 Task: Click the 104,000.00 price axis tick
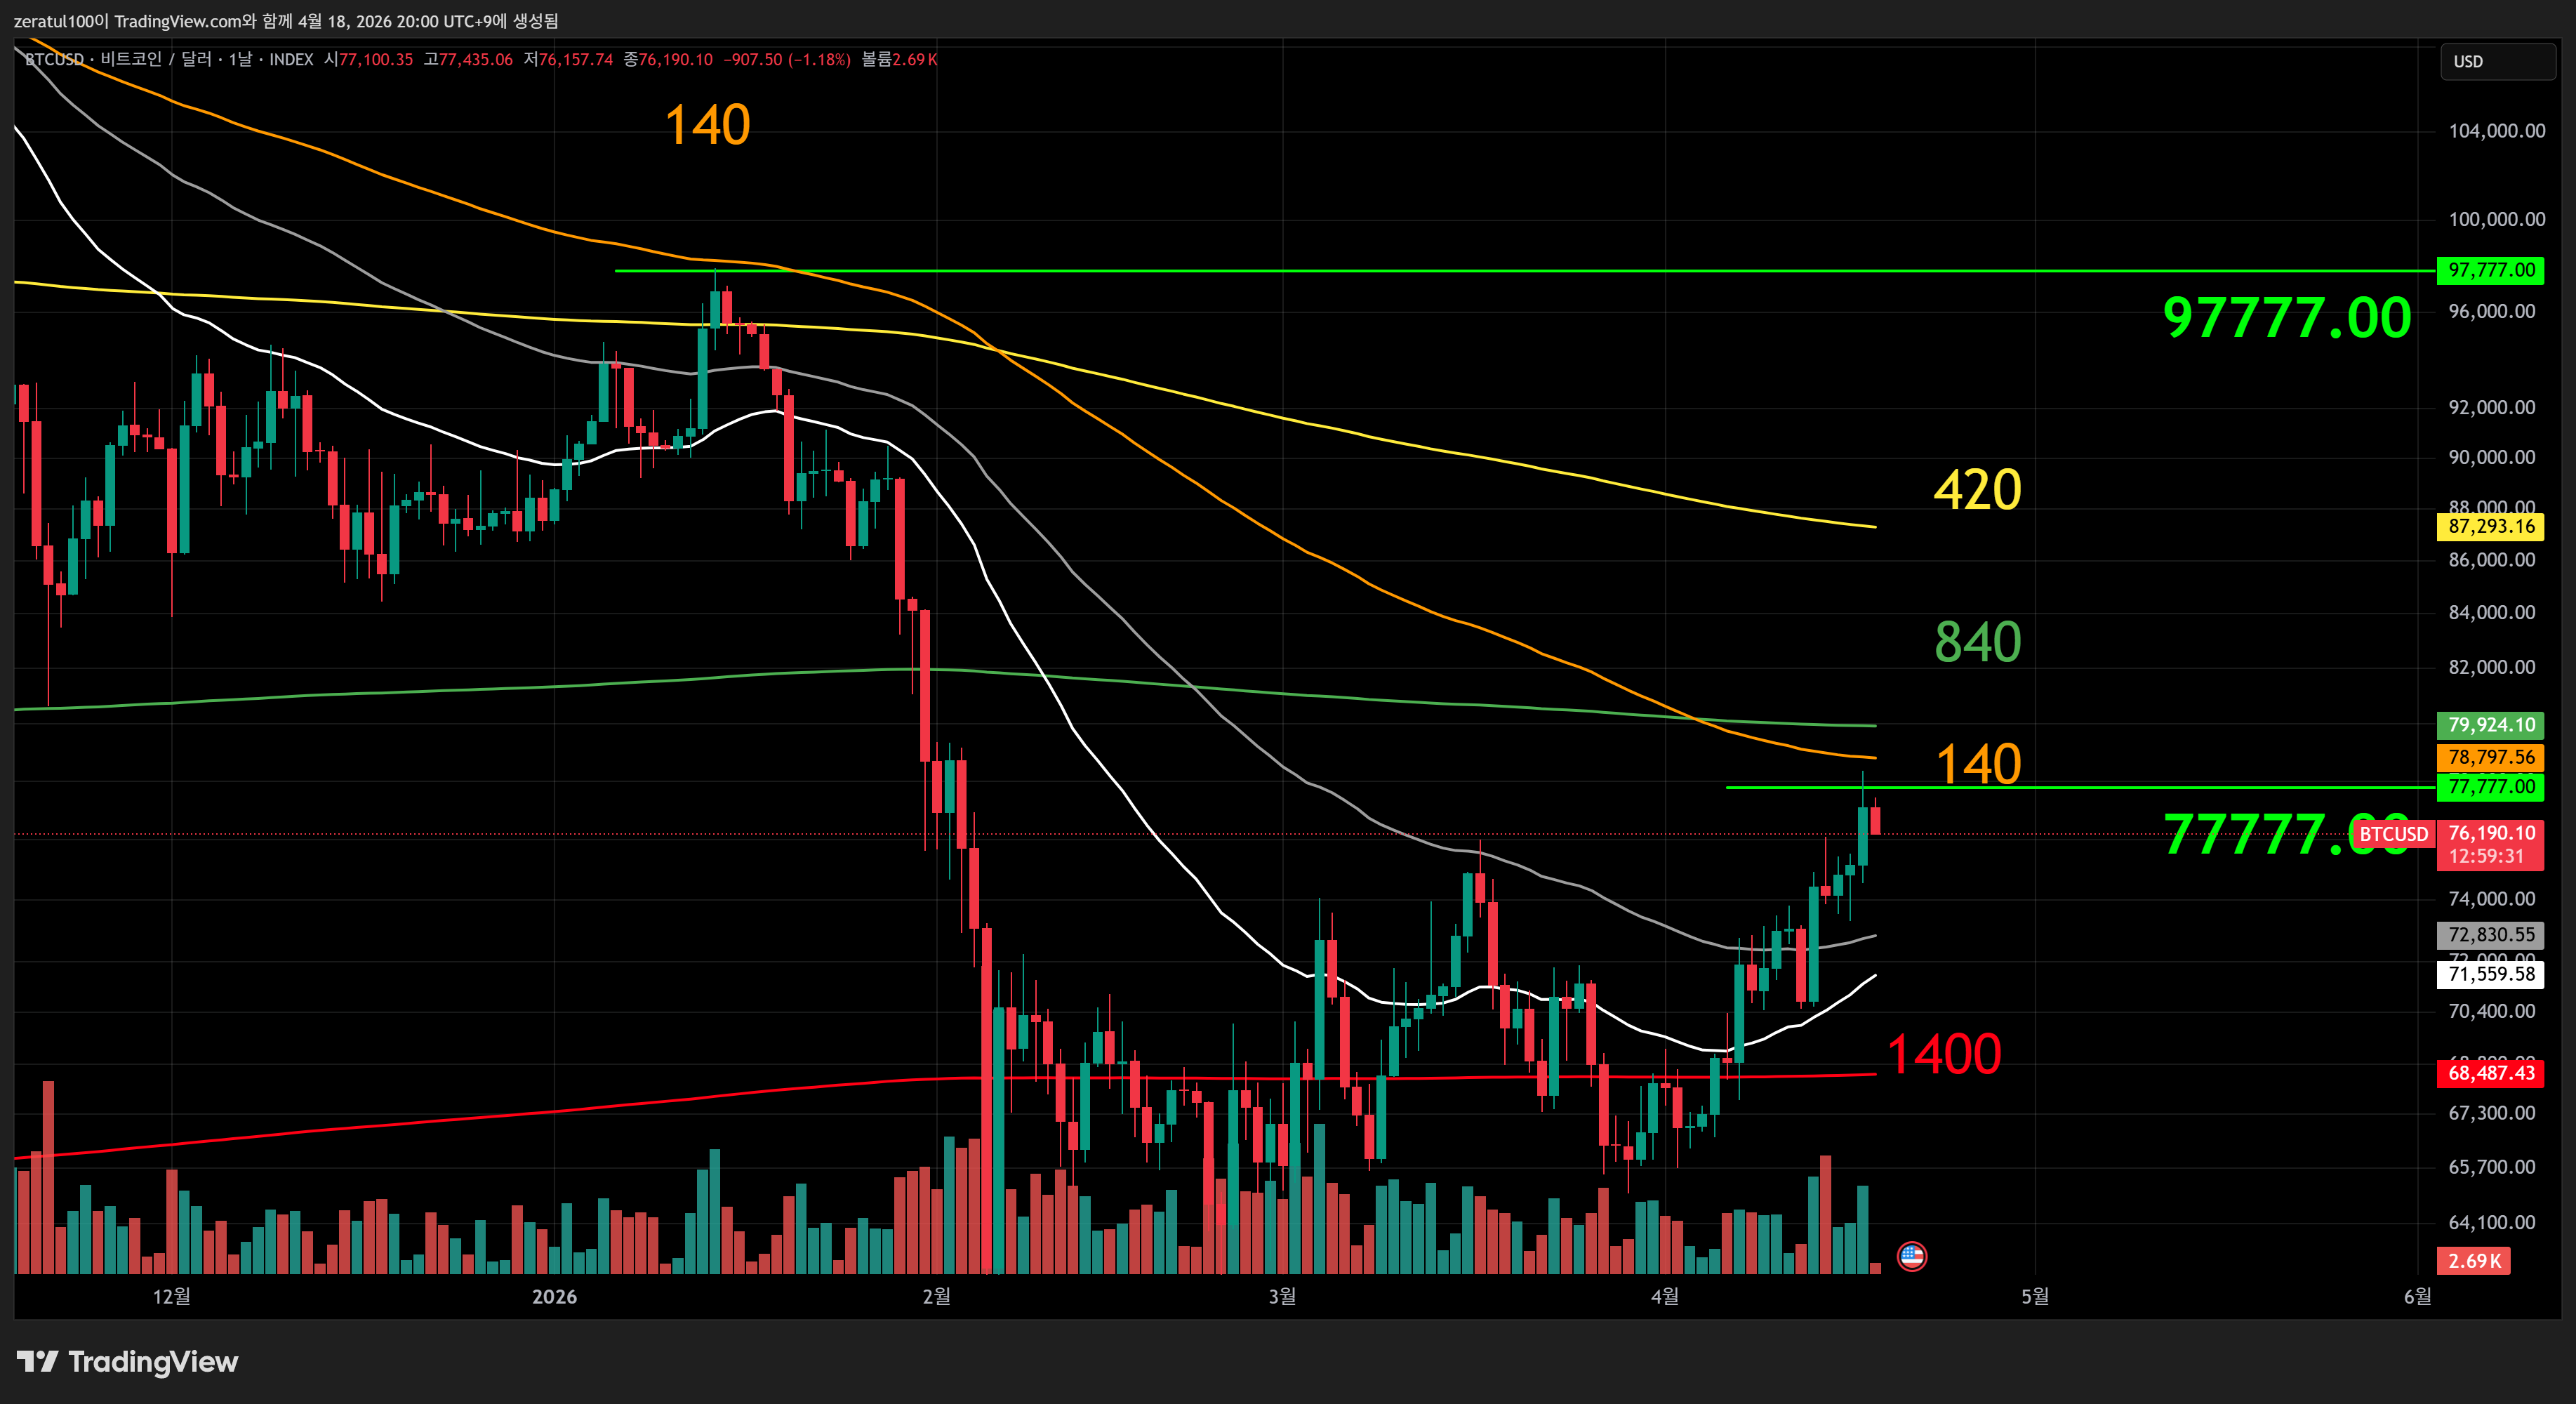tap(2496, 131)
